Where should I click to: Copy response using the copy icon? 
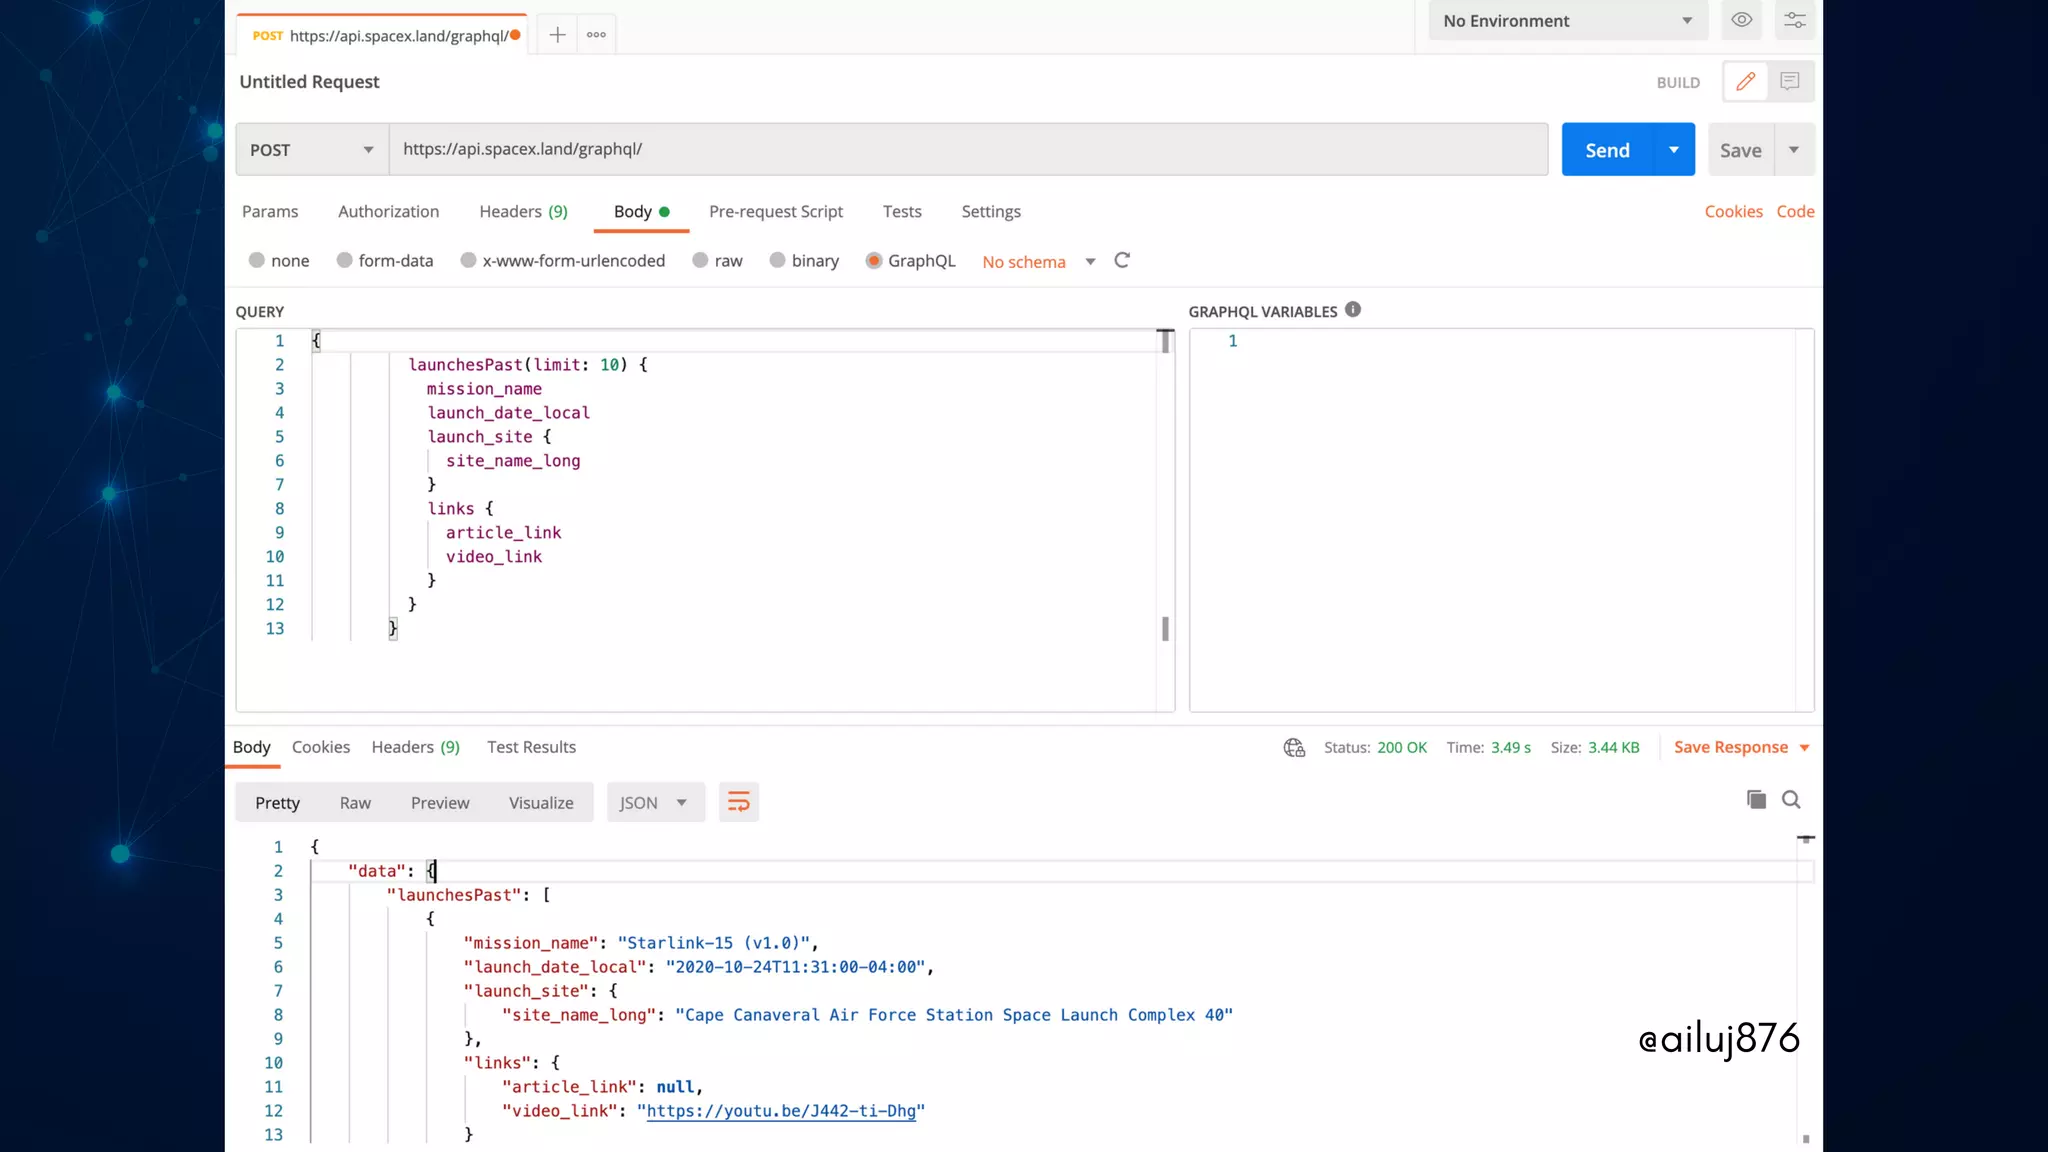click(x=1756, y=799)
